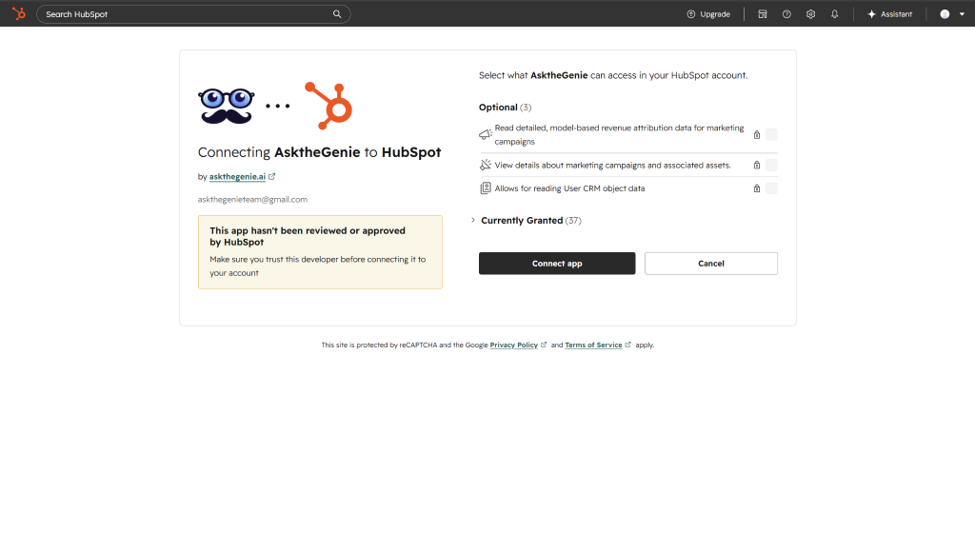Screen dimensions: 975x533
Task: Click the search magnifier icon
Action: tap(337, 14)
